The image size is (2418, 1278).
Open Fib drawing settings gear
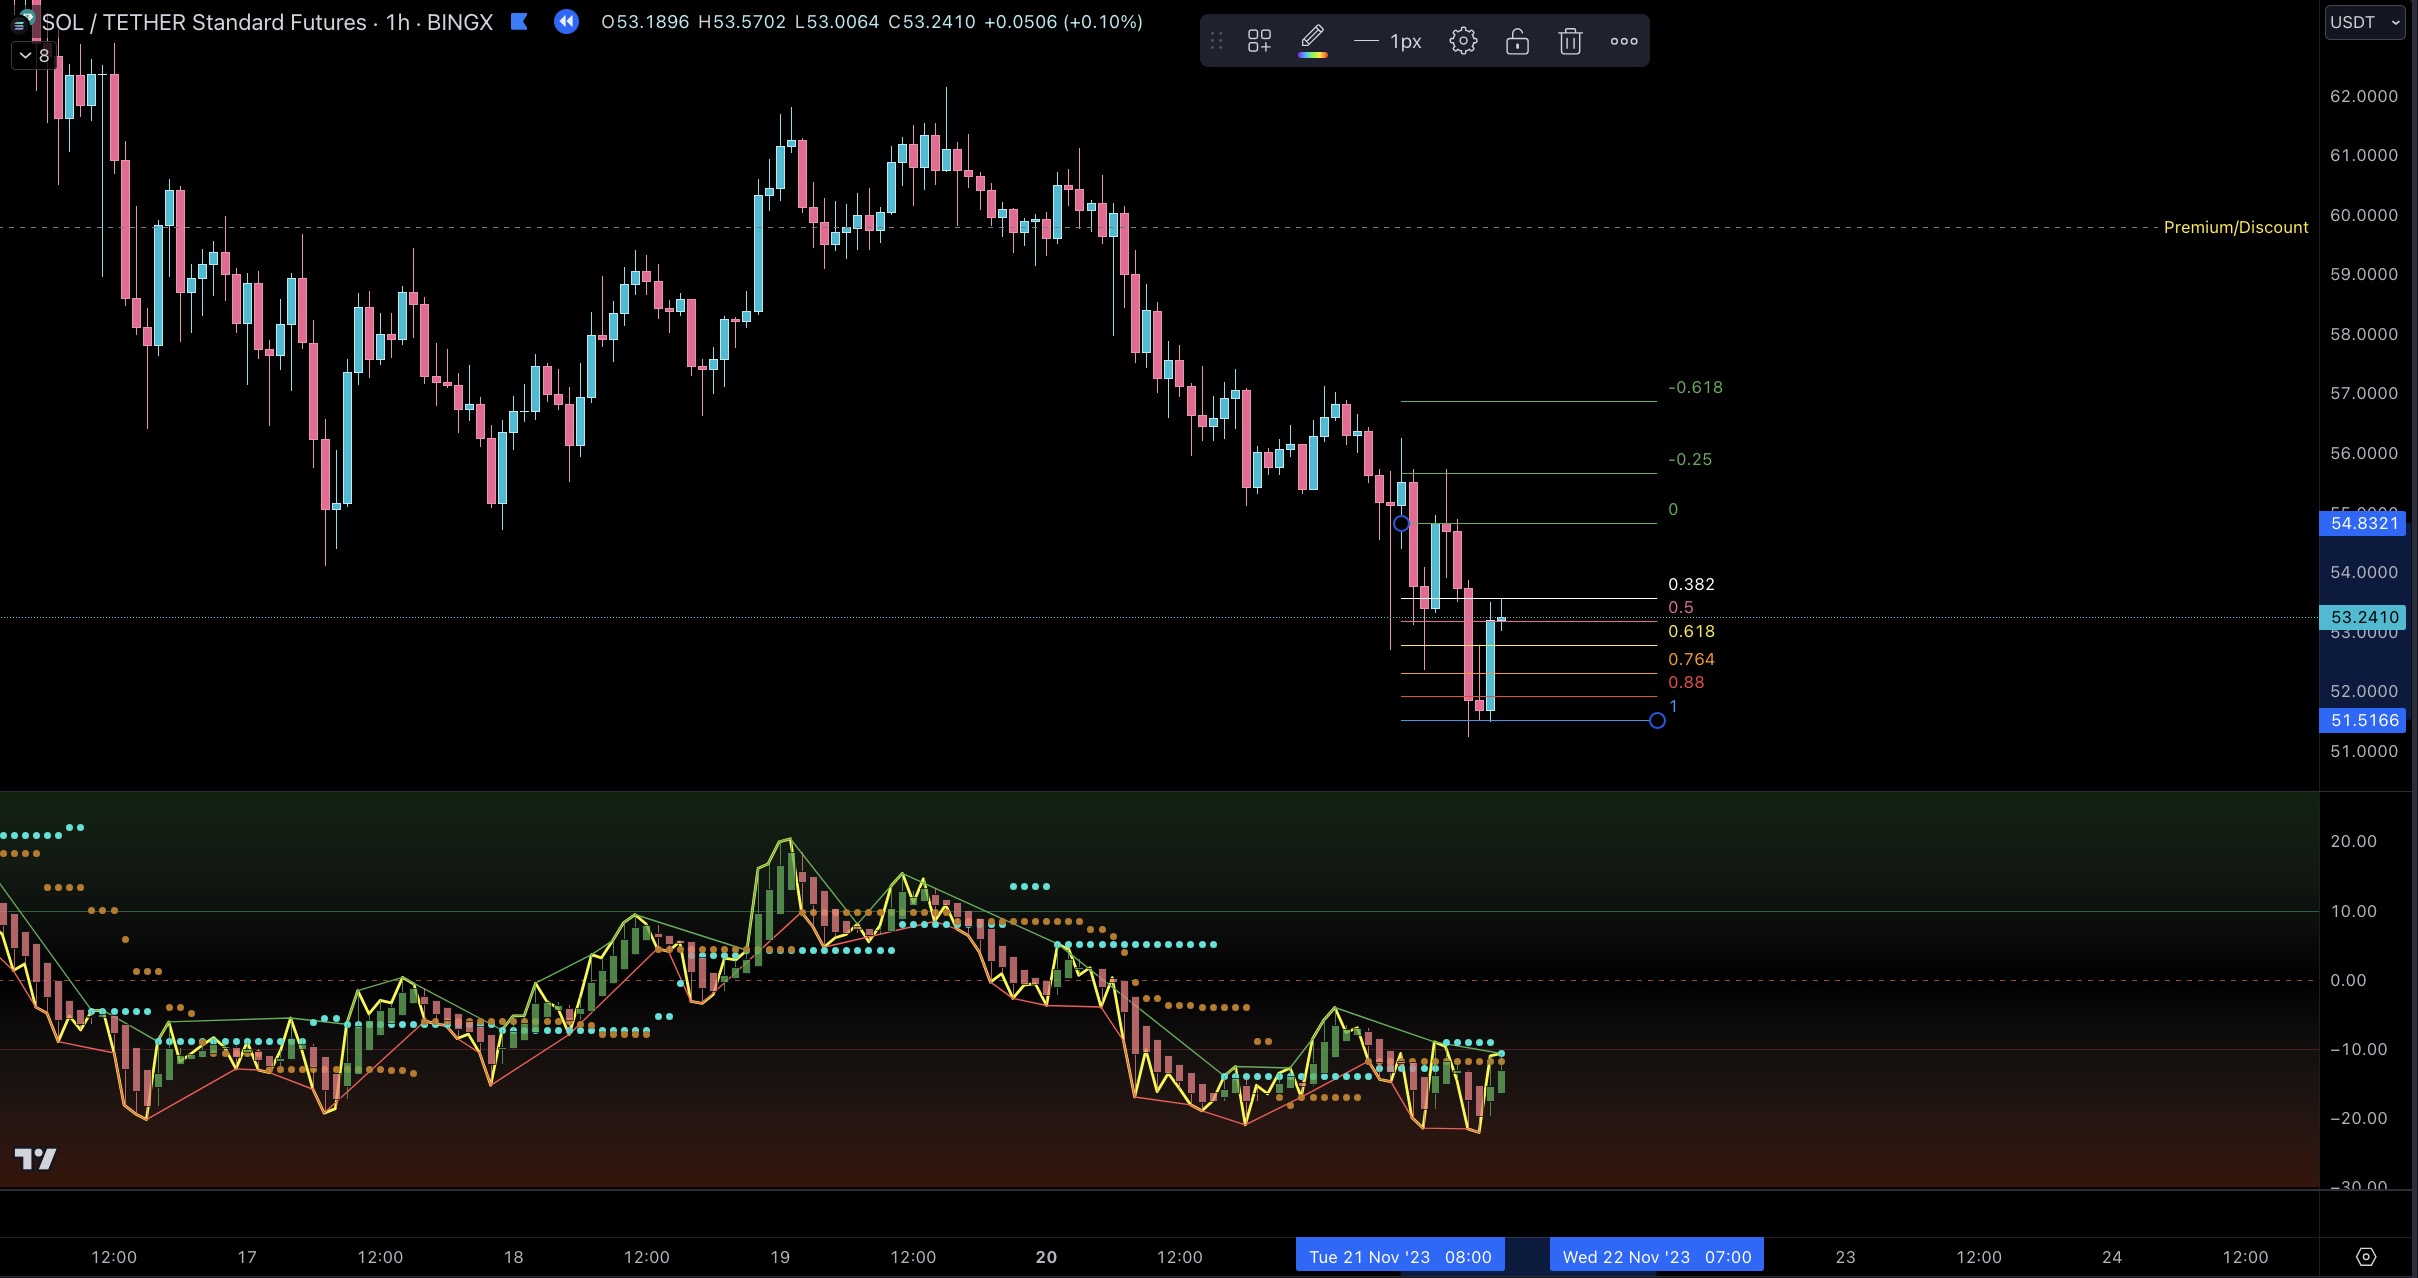coord(1463,41)
